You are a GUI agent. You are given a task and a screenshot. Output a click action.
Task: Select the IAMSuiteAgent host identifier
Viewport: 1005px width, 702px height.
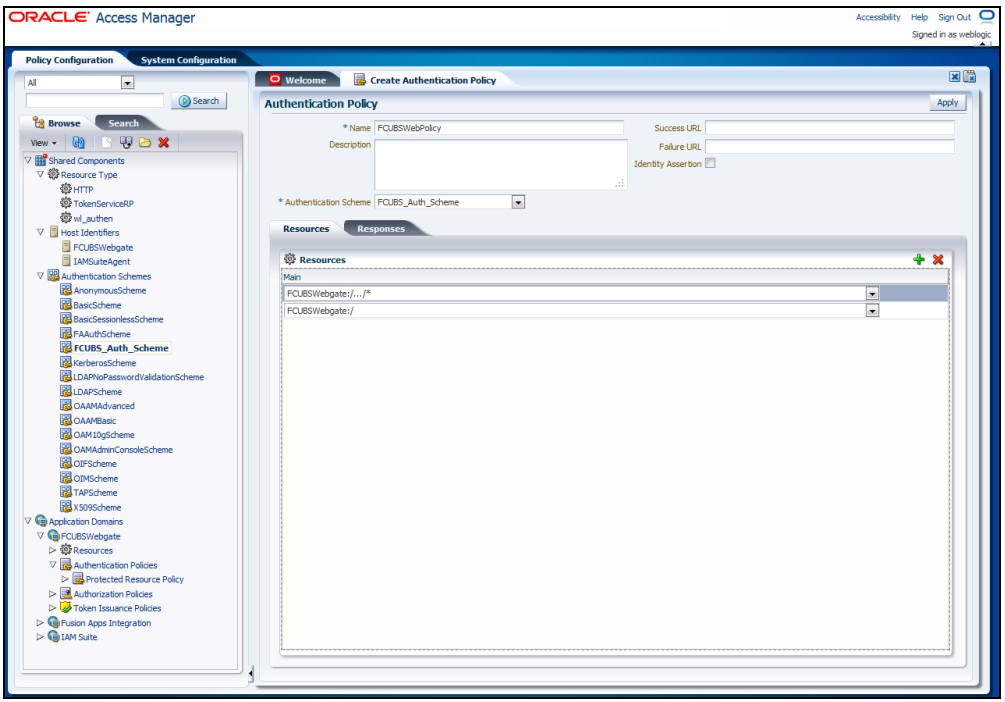(101, 262)
